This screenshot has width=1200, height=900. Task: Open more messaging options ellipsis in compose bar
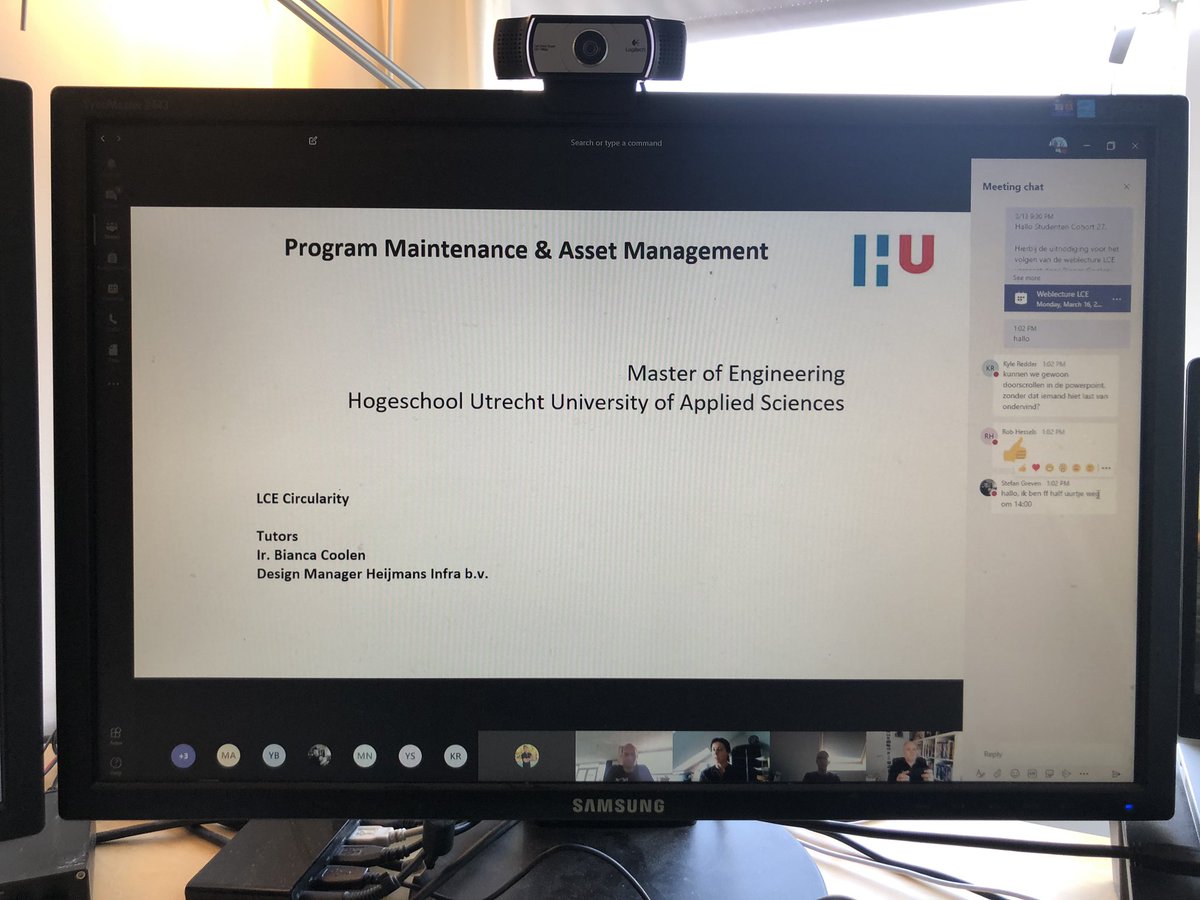(1085, 773)
